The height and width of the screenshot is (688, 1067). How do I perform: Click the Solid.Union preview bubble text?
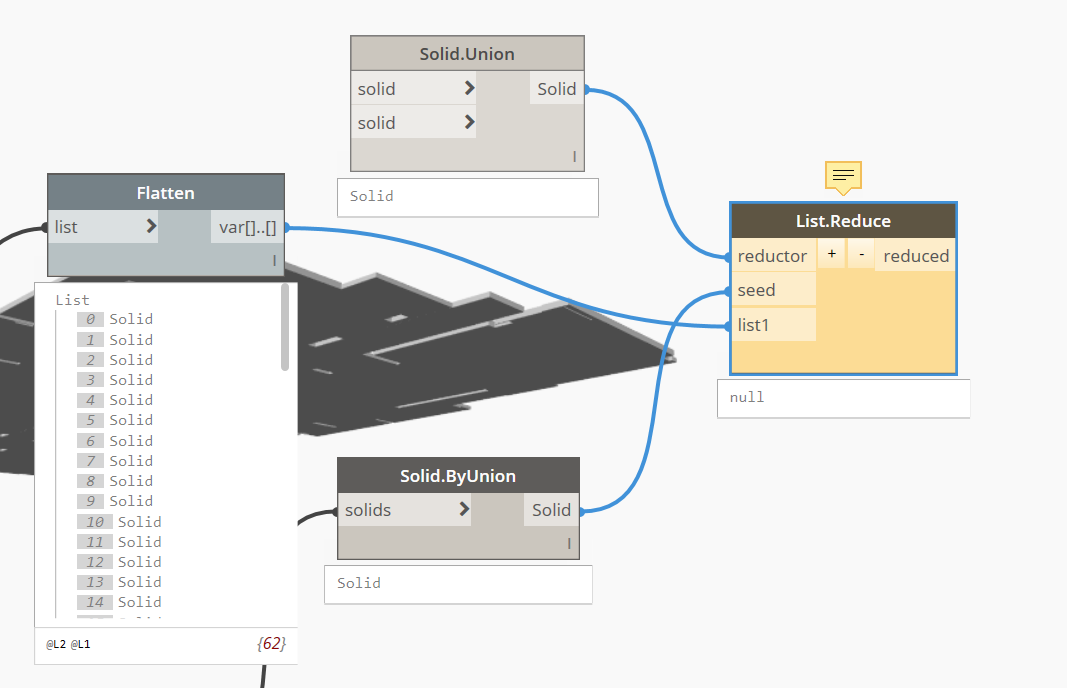372,196
